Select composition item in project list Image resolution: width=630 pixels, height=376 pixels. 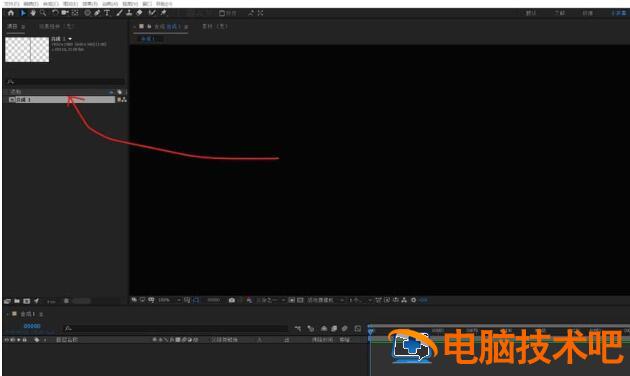click(x=61, y=100)
